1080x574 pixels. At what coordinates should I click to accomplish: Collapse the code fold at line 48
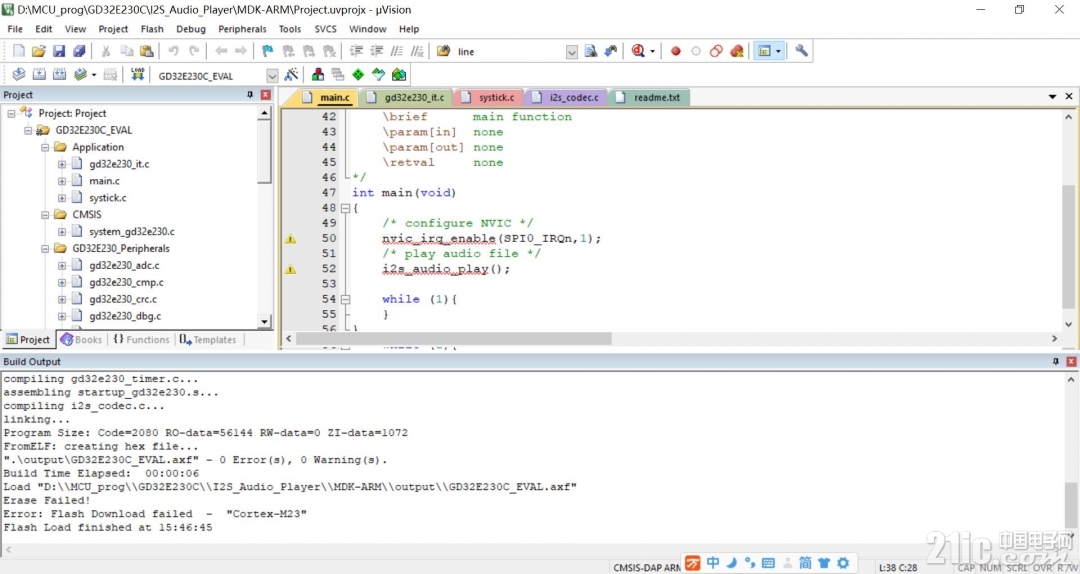[345, 208]
